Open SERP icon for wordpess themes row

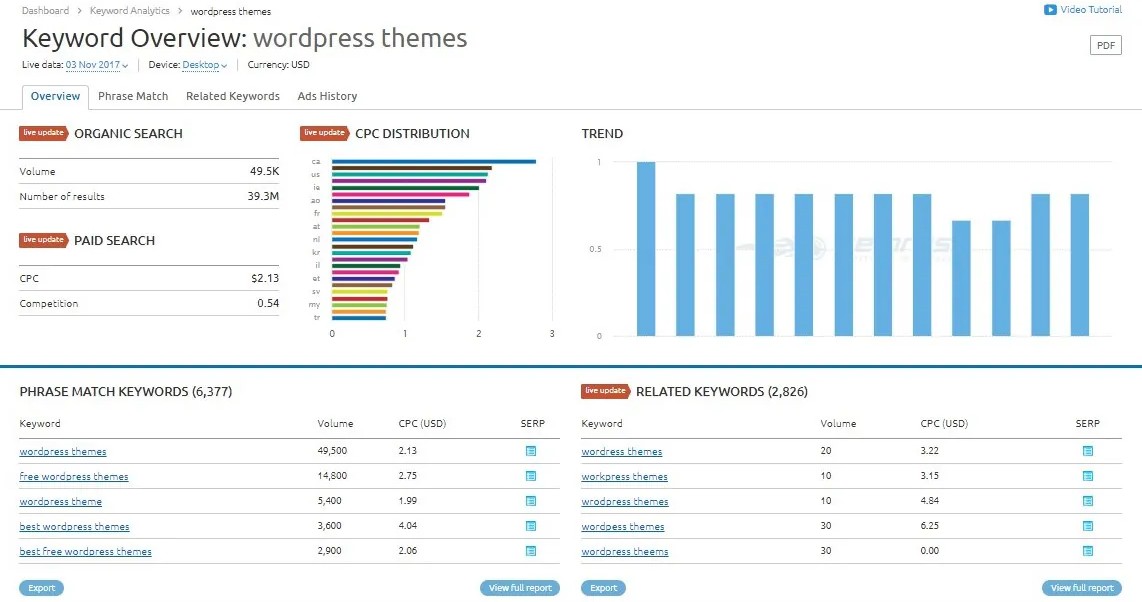(1087, 526)
